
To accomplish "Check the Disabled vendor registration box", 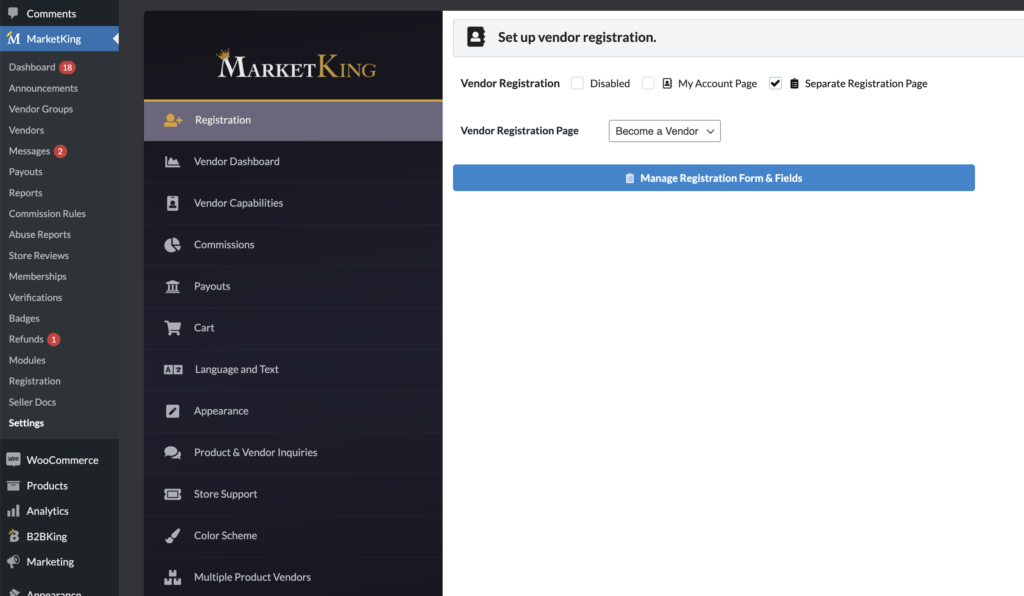I will (x=577, y=84).
